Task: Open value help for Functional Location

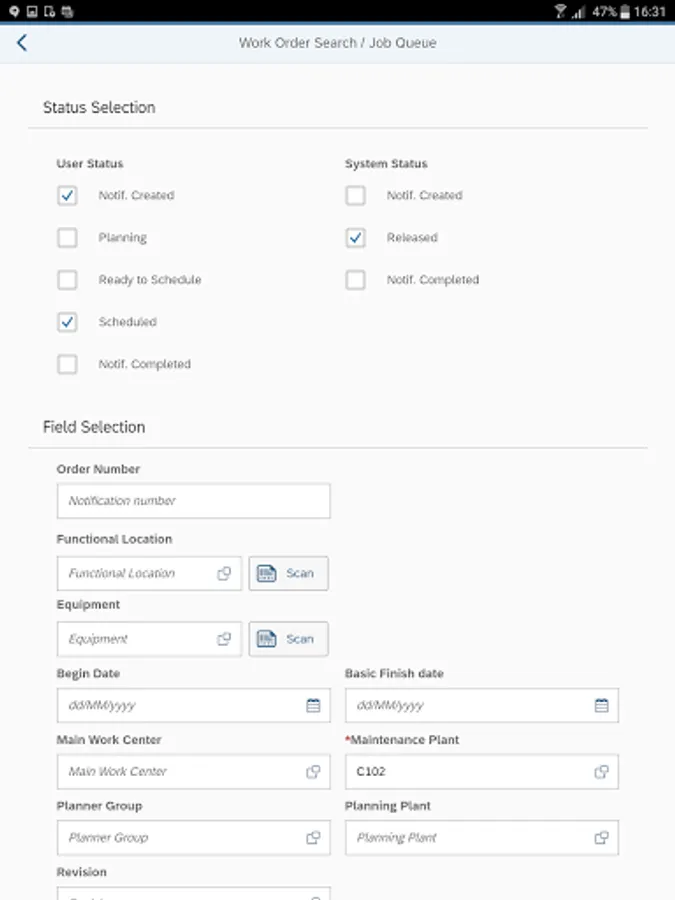Action: tap(224, 573)
